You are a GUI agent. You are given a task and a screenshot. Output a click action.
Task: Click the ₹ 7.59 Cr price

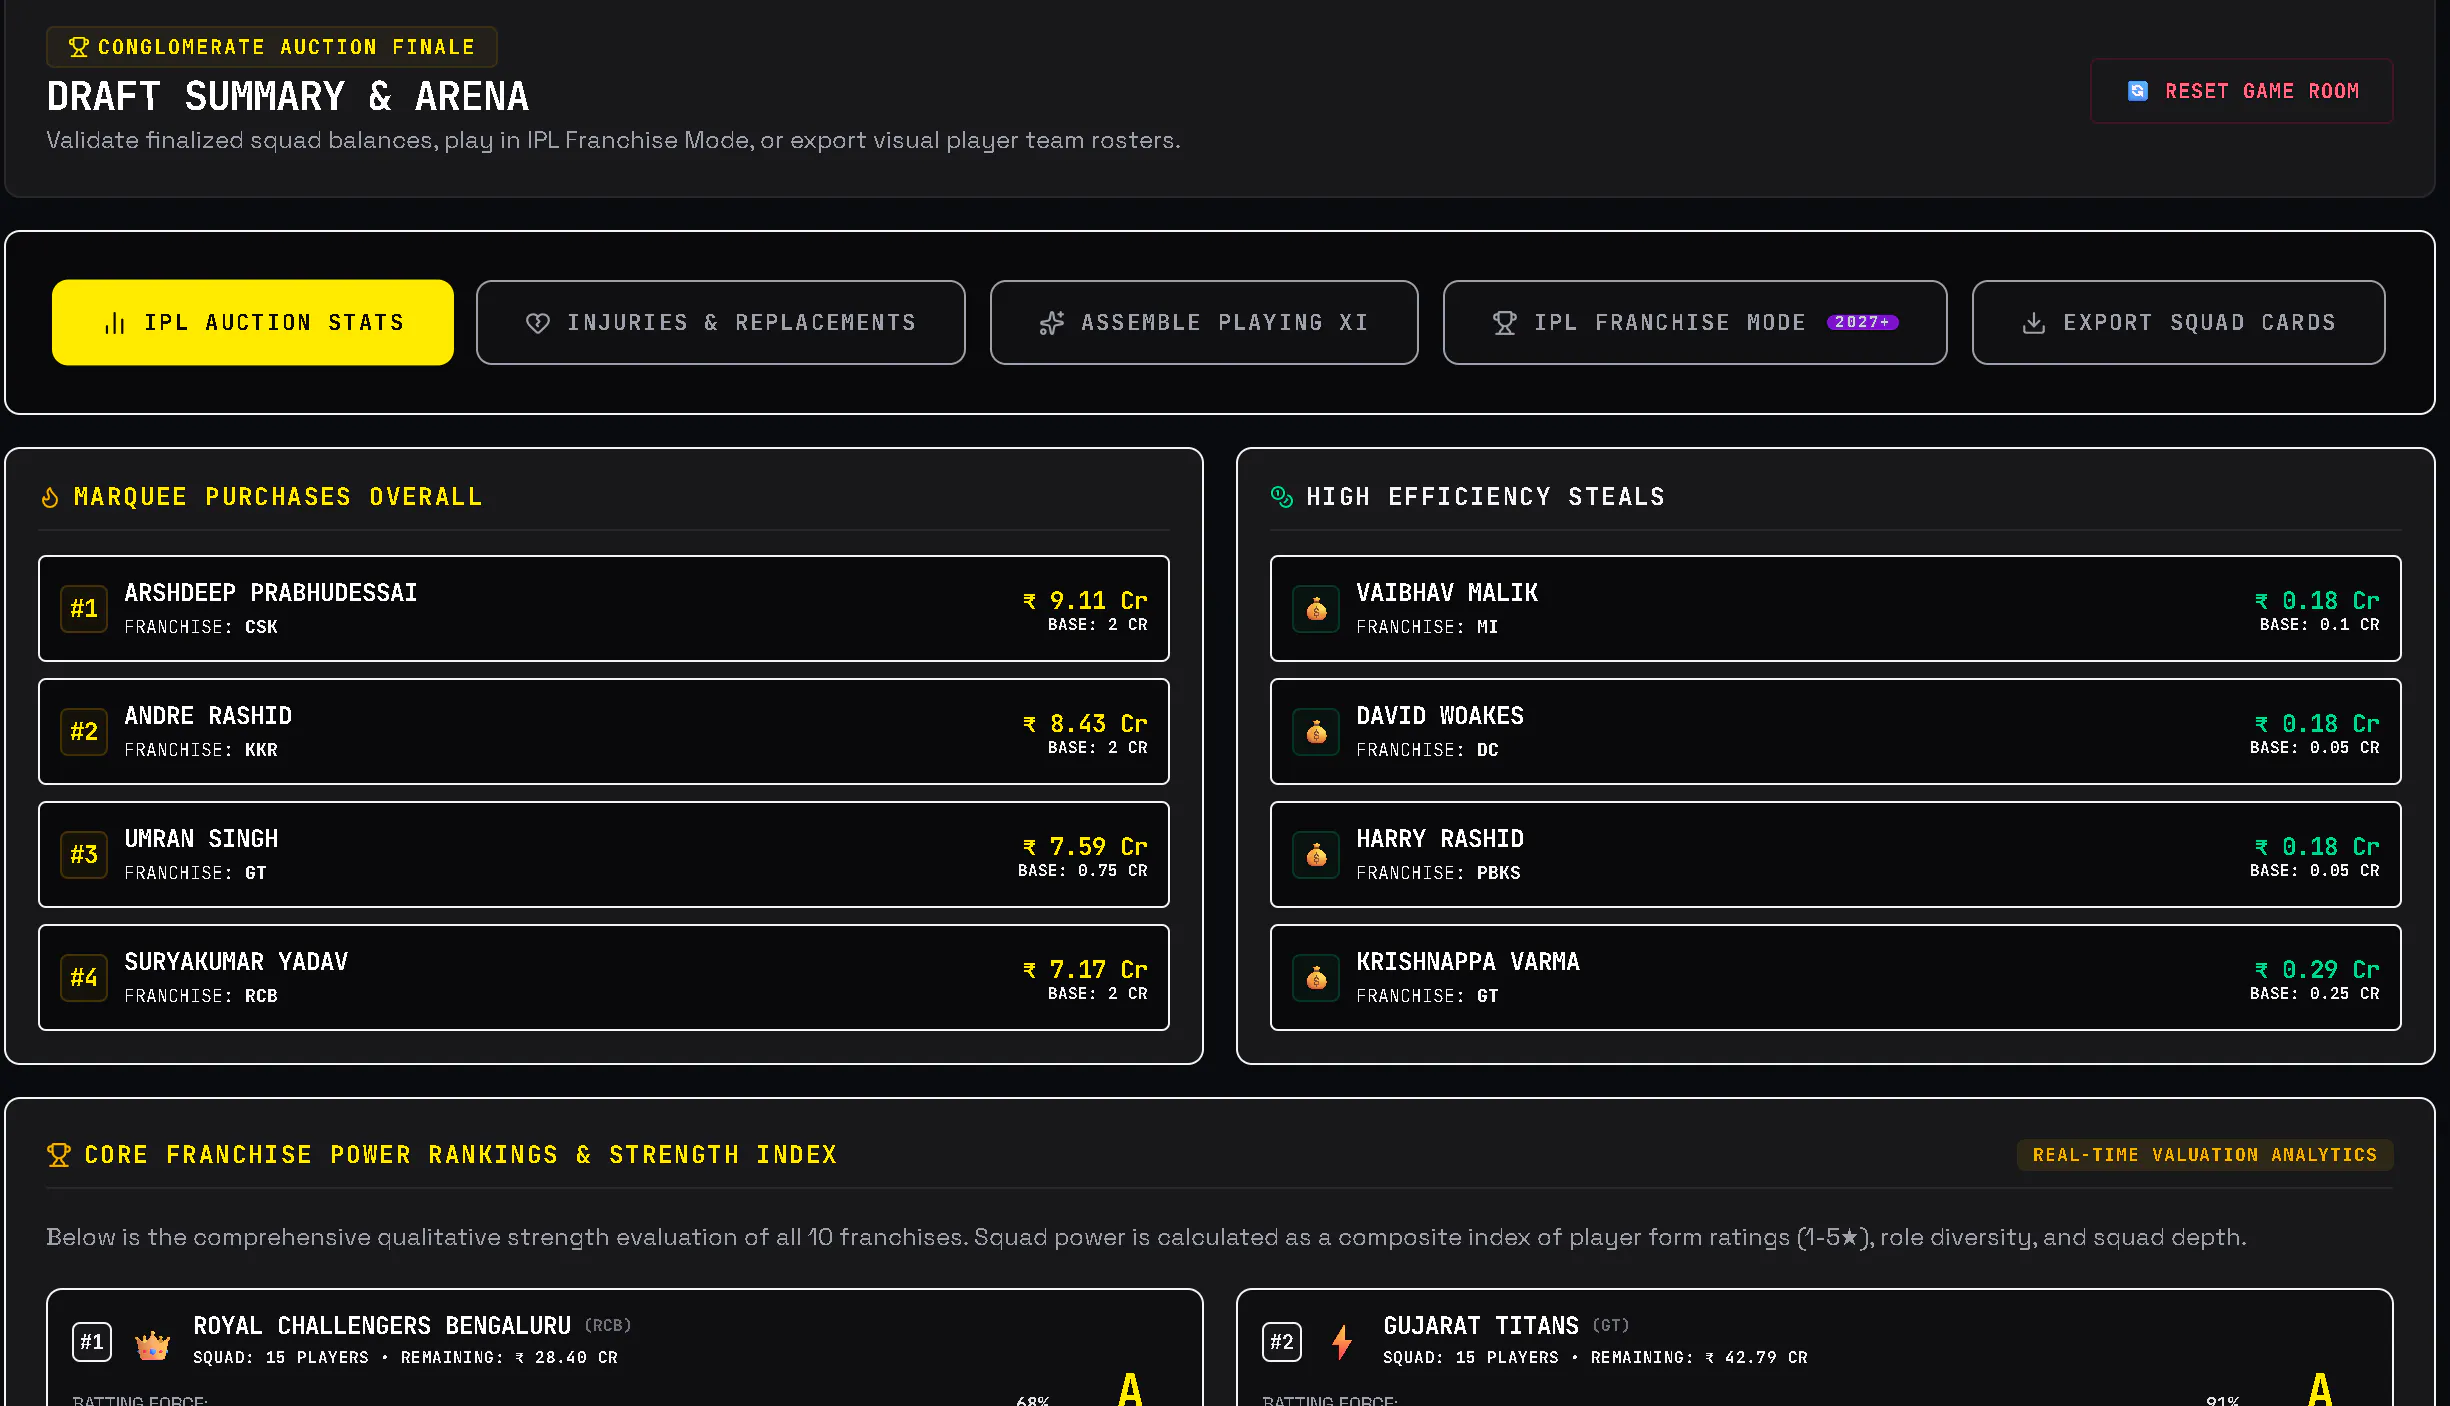[x=1085, y=847]
